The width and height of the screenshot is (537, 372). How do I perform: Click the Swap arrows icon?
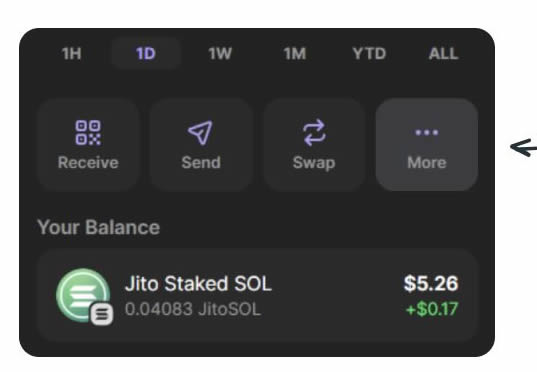(x=314, y=133)
